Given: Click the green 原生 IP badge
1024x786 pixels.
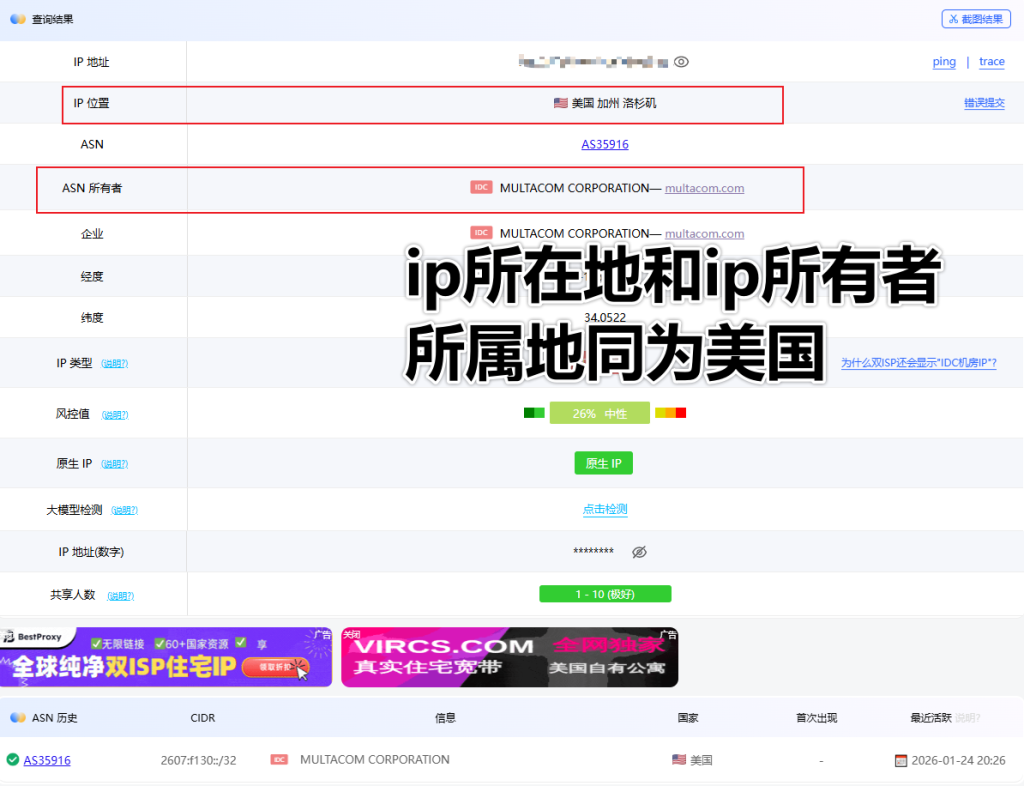Looking at the screenshot, I should click(603, 463).
